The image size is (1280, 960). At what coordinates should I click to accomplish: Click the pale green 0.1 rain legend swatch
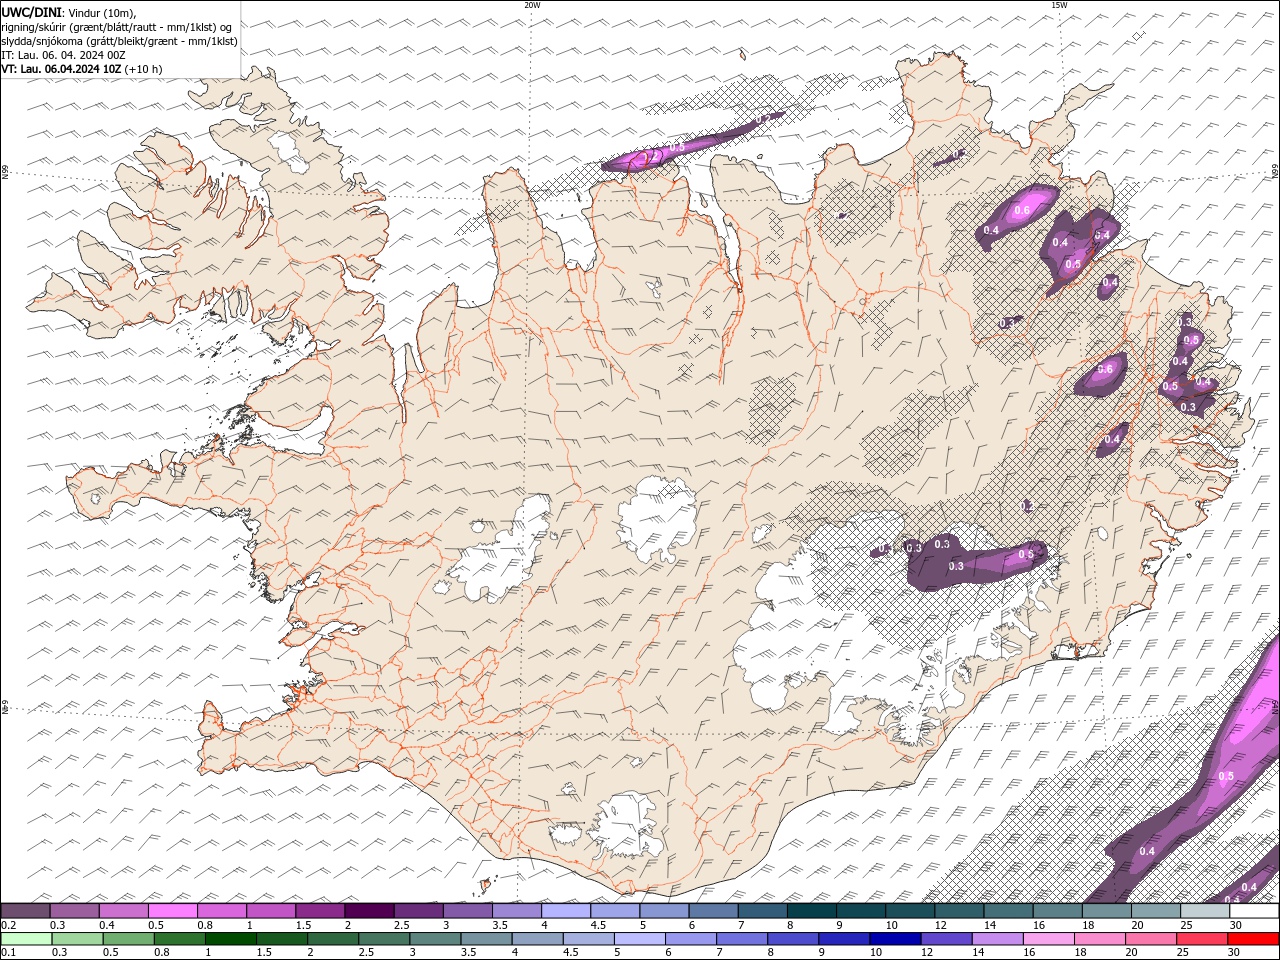26,939
